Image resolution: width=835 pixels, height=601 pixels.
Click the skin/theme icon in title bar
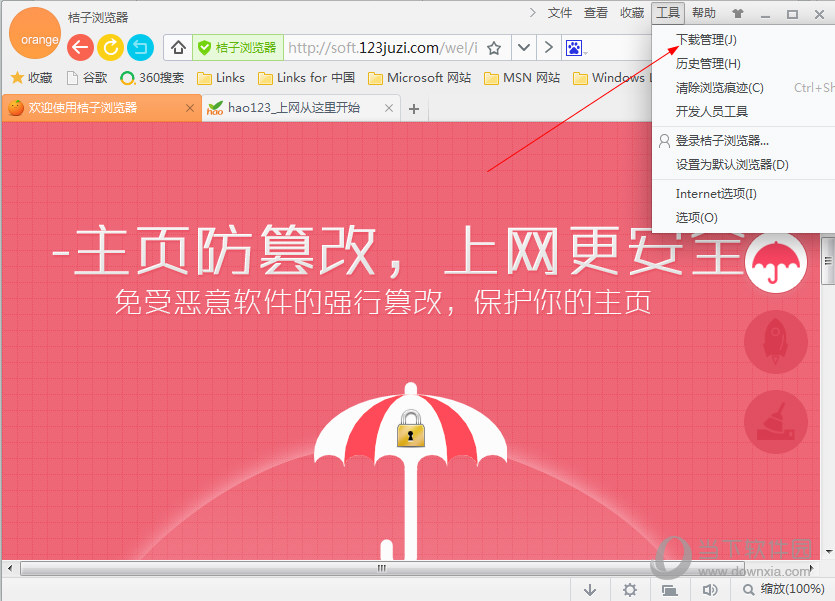736,13
